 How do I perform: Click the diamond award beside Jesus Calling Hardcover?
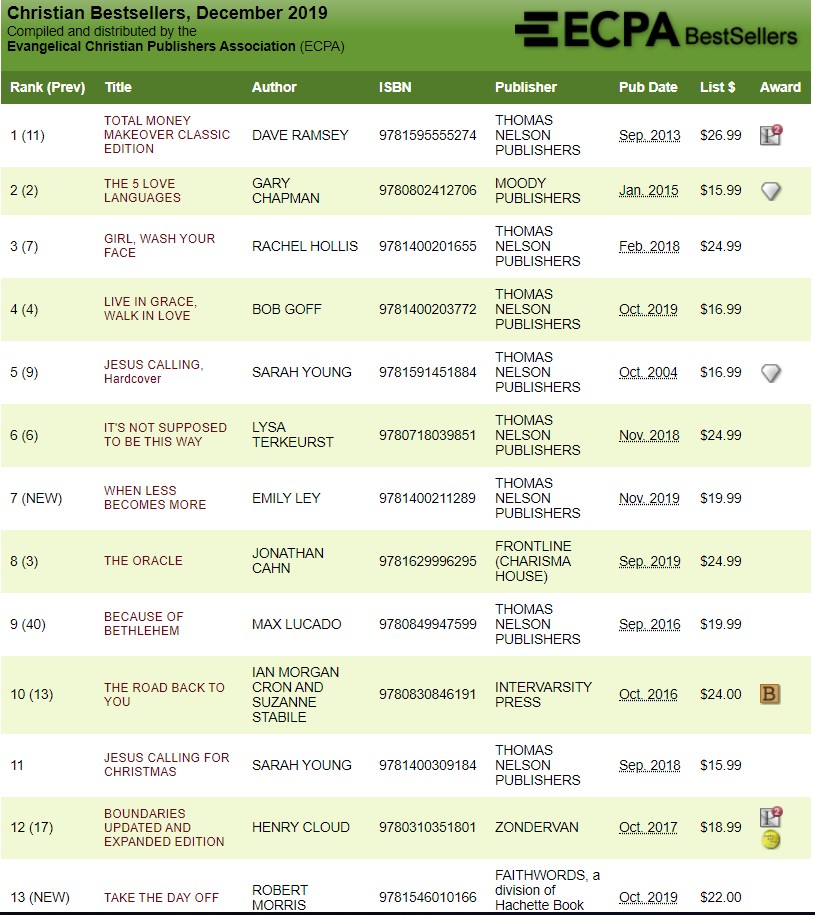click(770, 372)
